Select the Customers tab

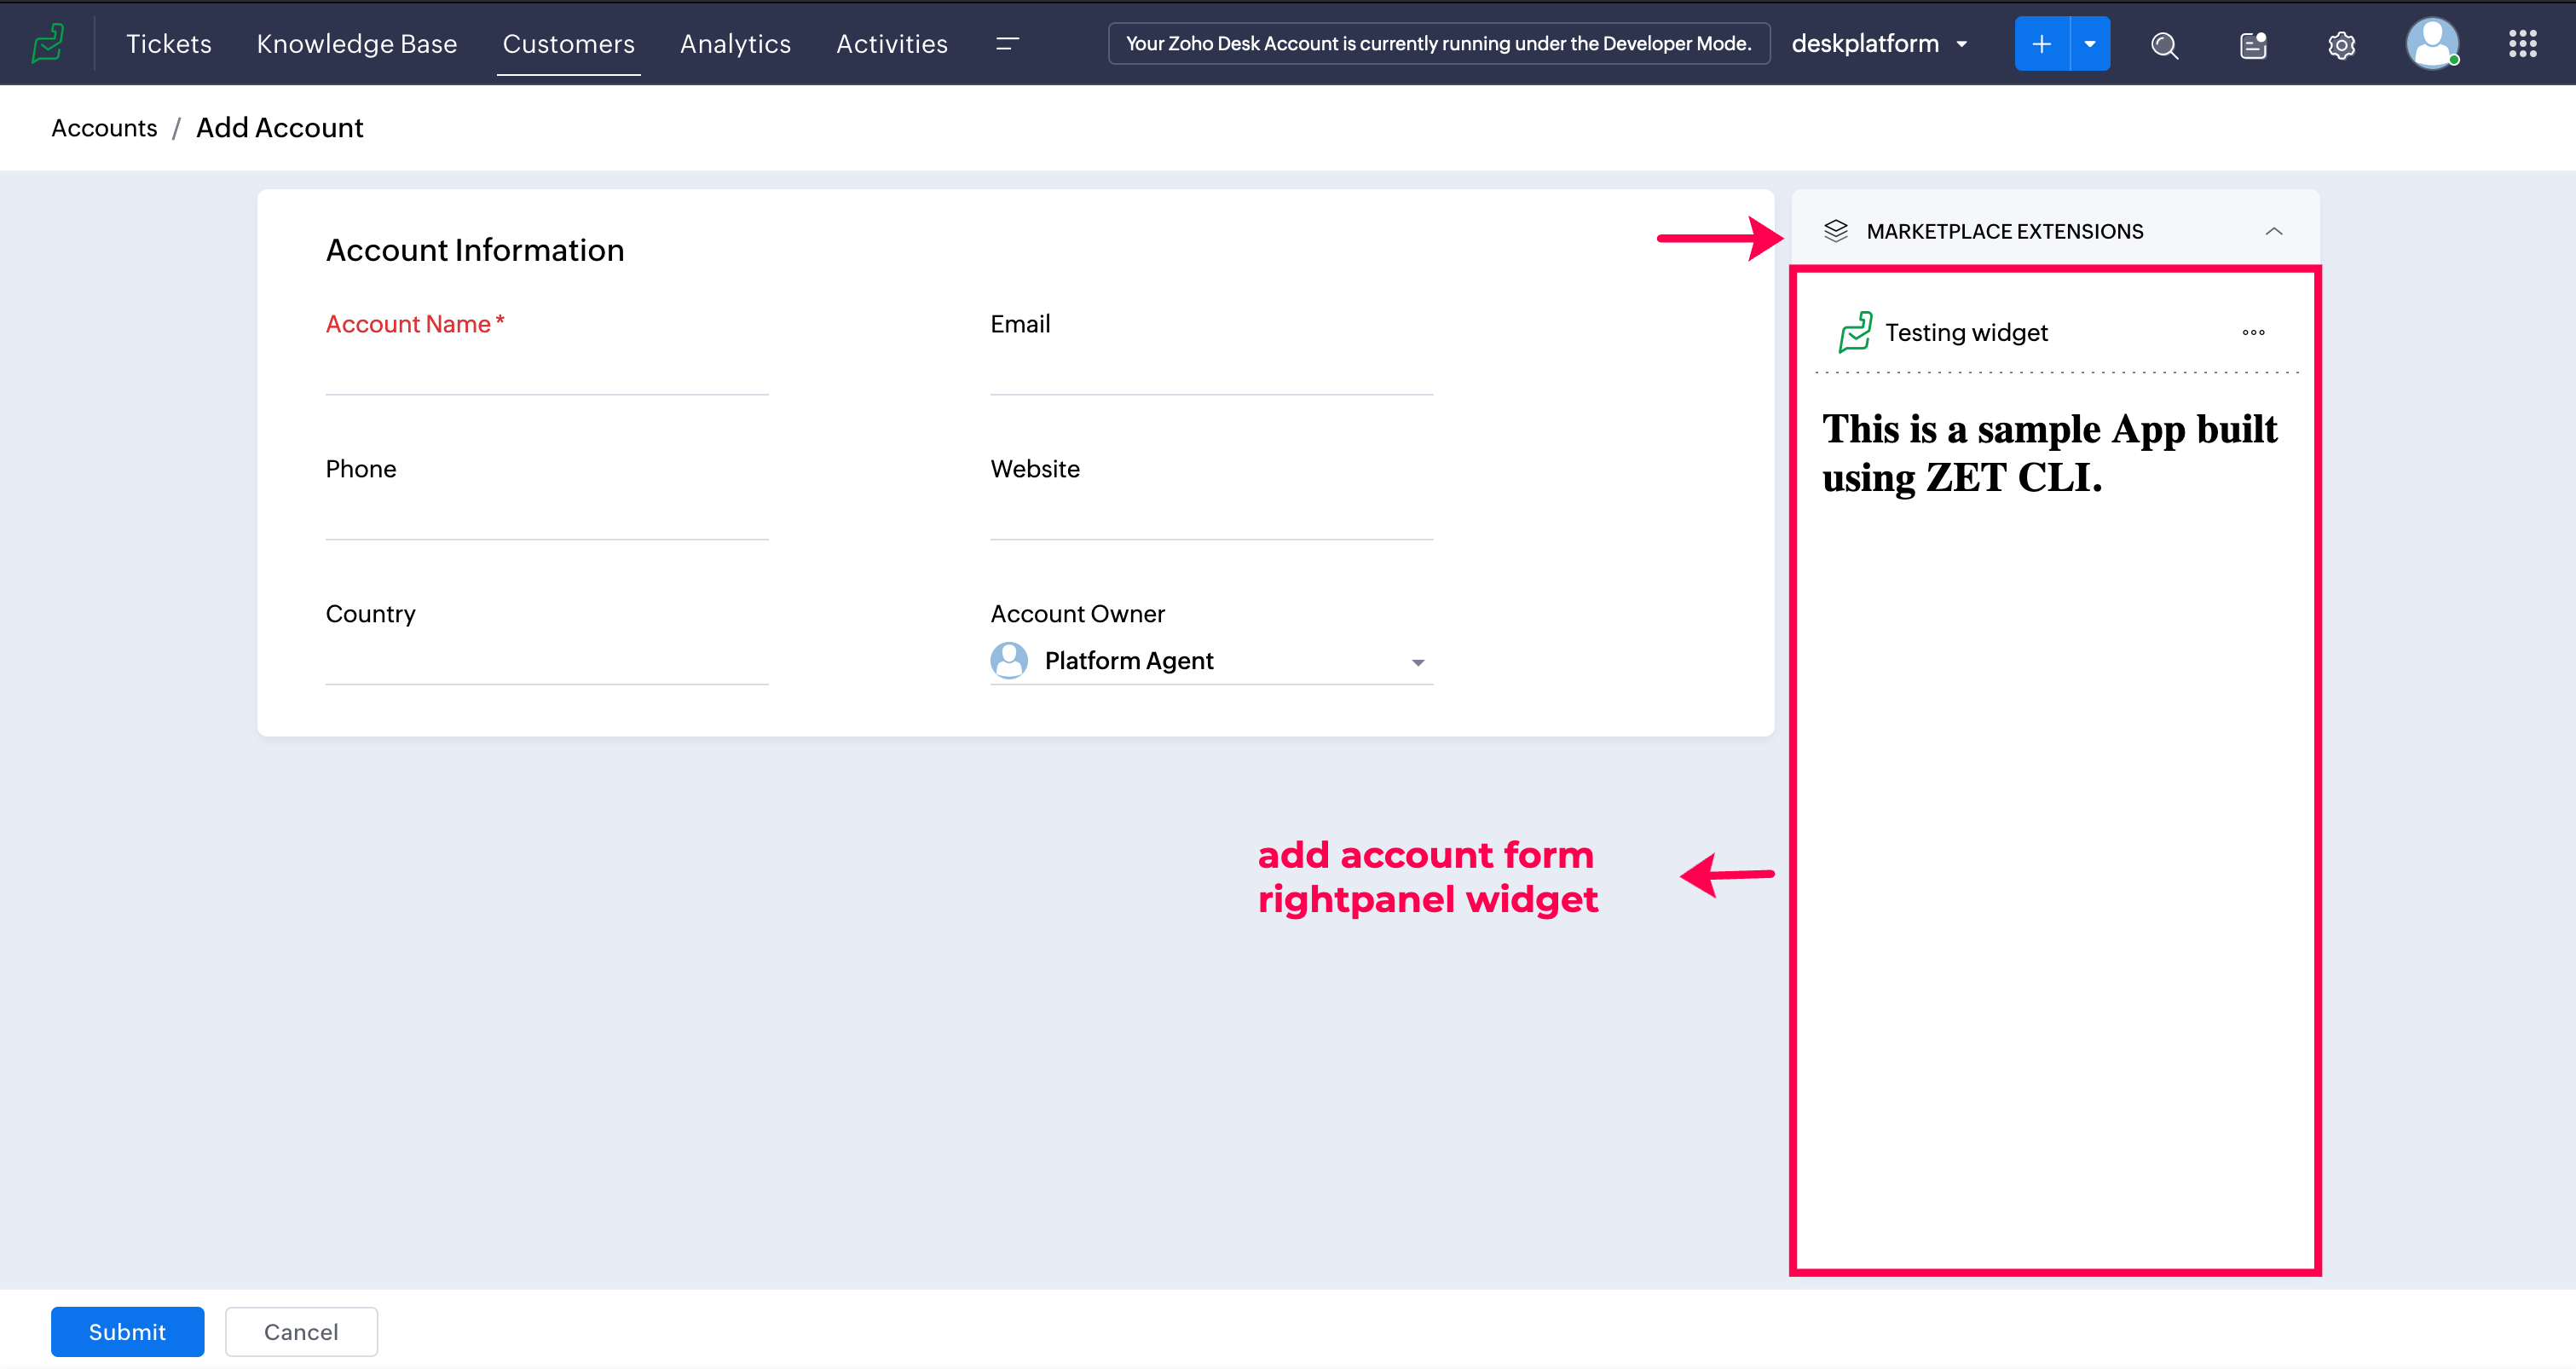coord(569,44)
